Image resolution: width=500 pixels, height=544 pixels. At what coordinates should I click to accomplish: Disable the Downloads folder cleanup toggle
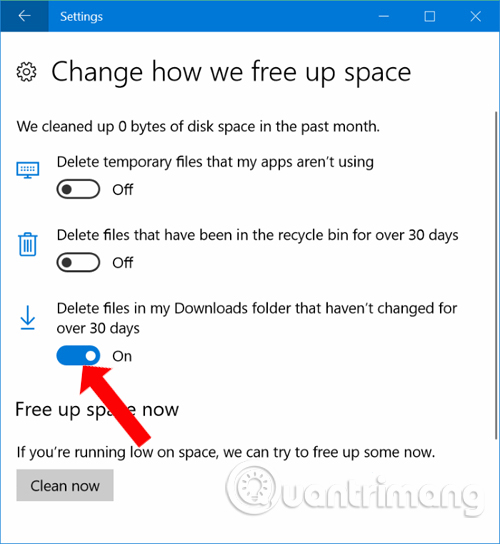[78, 356]
